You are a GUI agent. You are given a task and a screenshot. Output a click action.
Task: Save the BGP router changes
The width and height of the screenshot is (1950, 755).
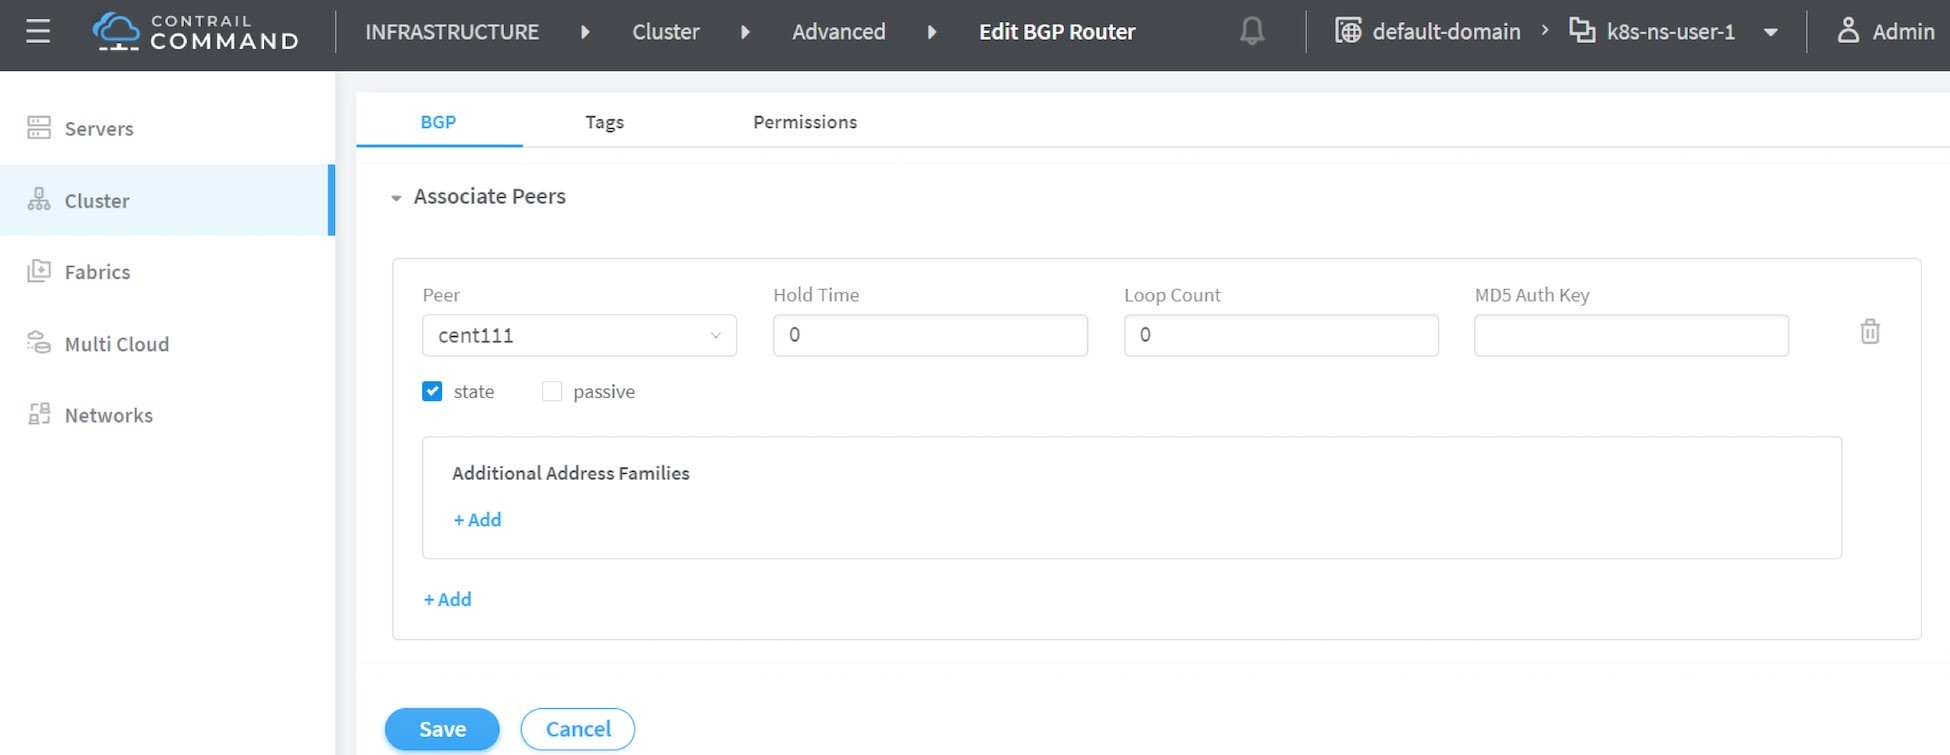point(442,729)
